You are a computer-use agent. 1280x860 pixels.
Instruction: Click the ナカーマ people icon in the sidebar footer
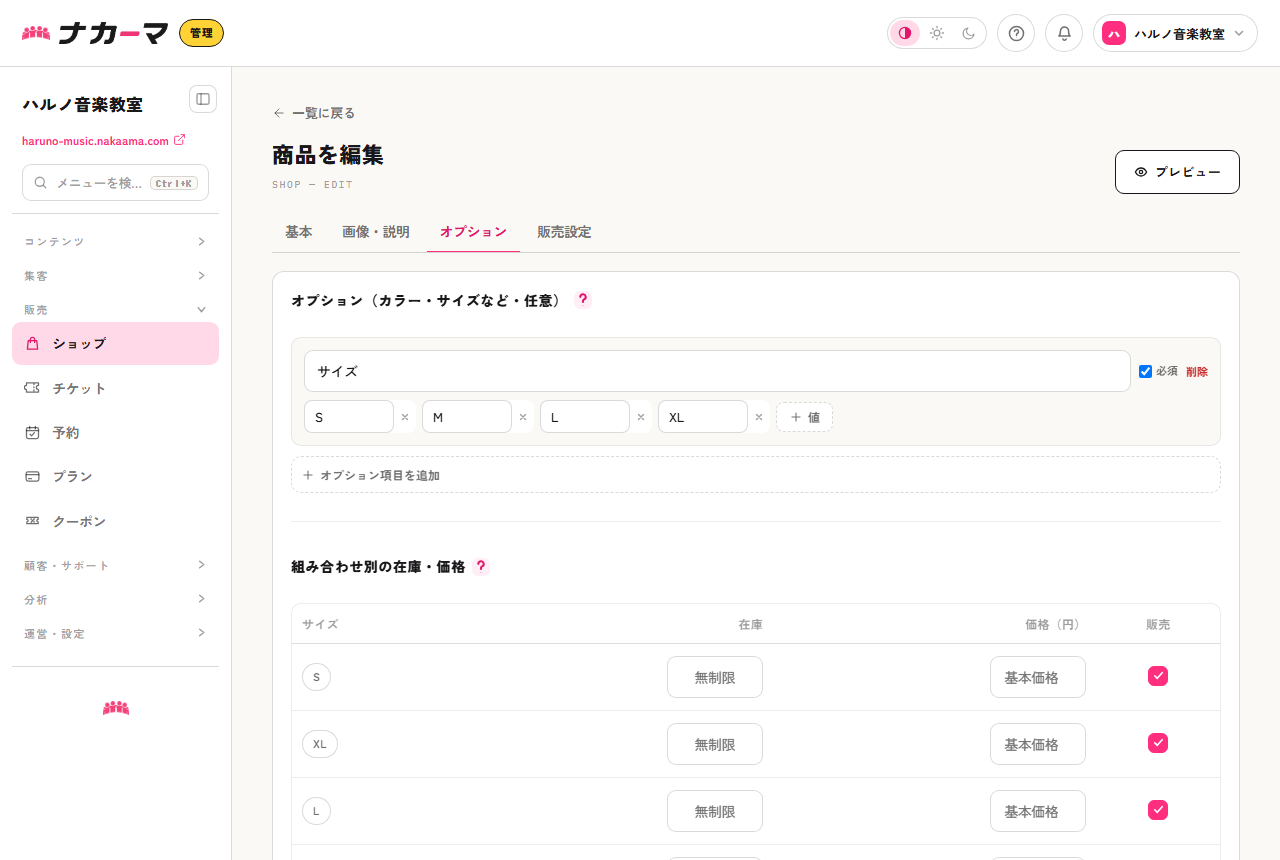point(116,708)
